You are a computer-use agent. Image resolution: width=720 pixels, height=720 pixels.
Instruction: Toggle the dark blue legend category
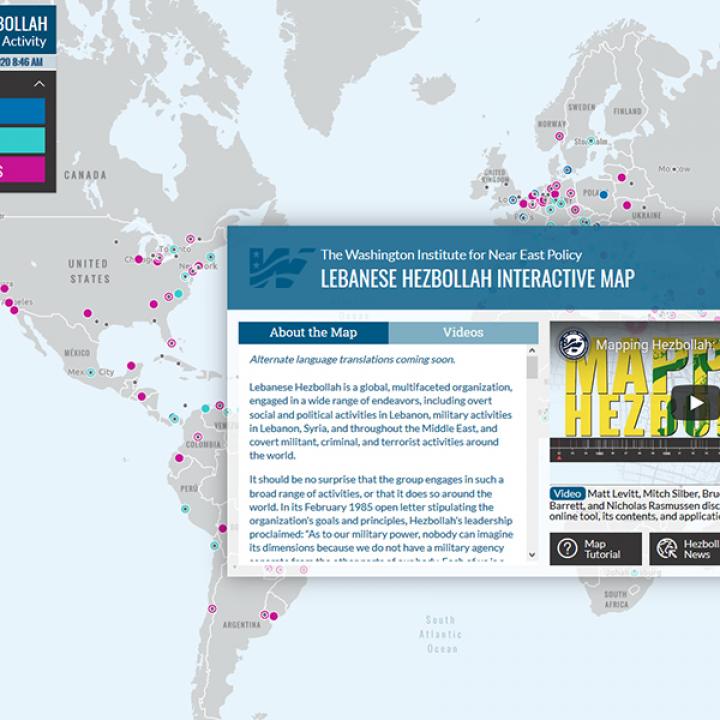(22, 111)
